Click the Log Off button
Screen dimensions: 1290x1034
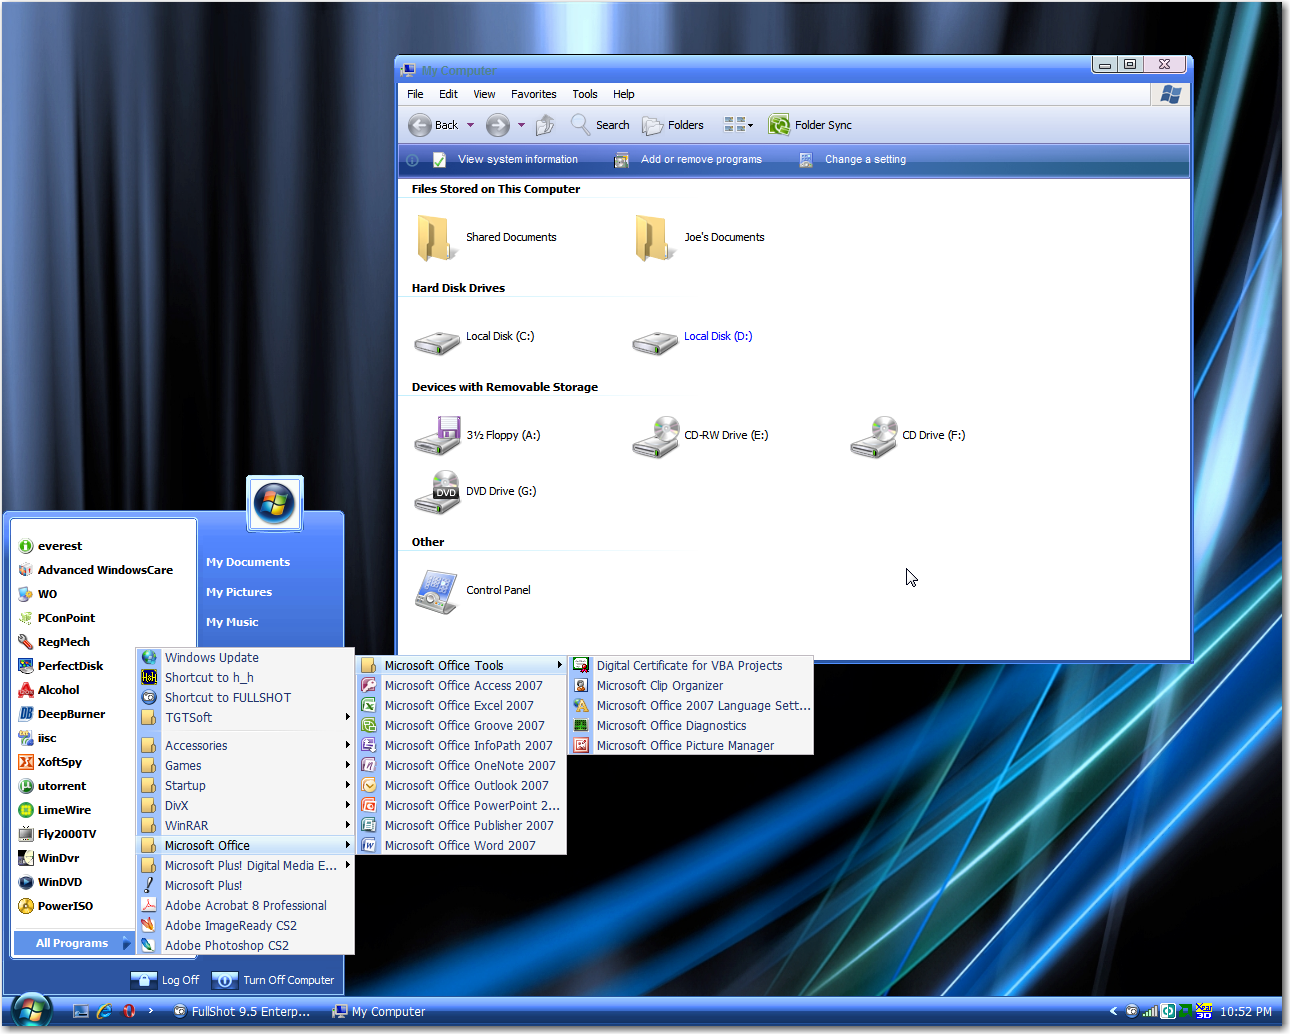click(166, 981)
